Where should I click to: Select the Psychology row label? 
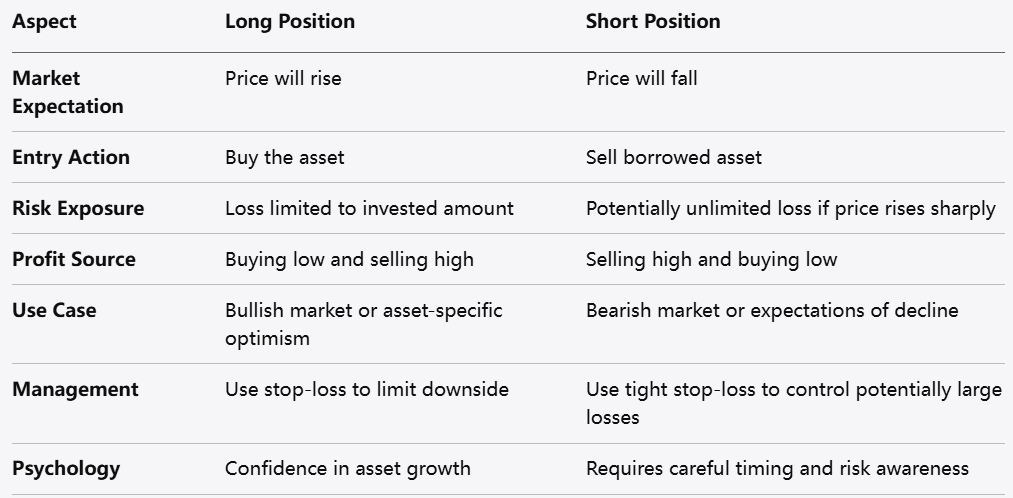tap(66, 468)
